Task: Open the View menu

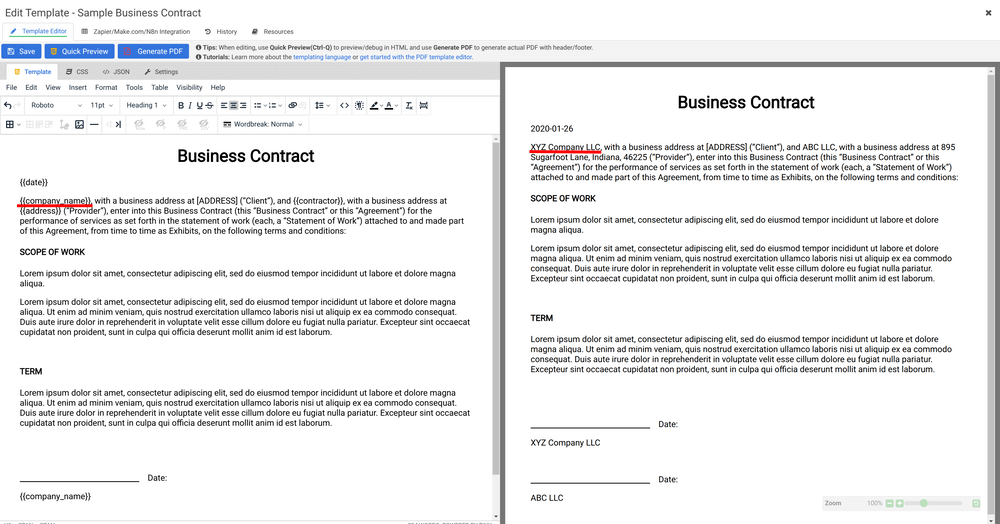Action: tap(53, 87)
